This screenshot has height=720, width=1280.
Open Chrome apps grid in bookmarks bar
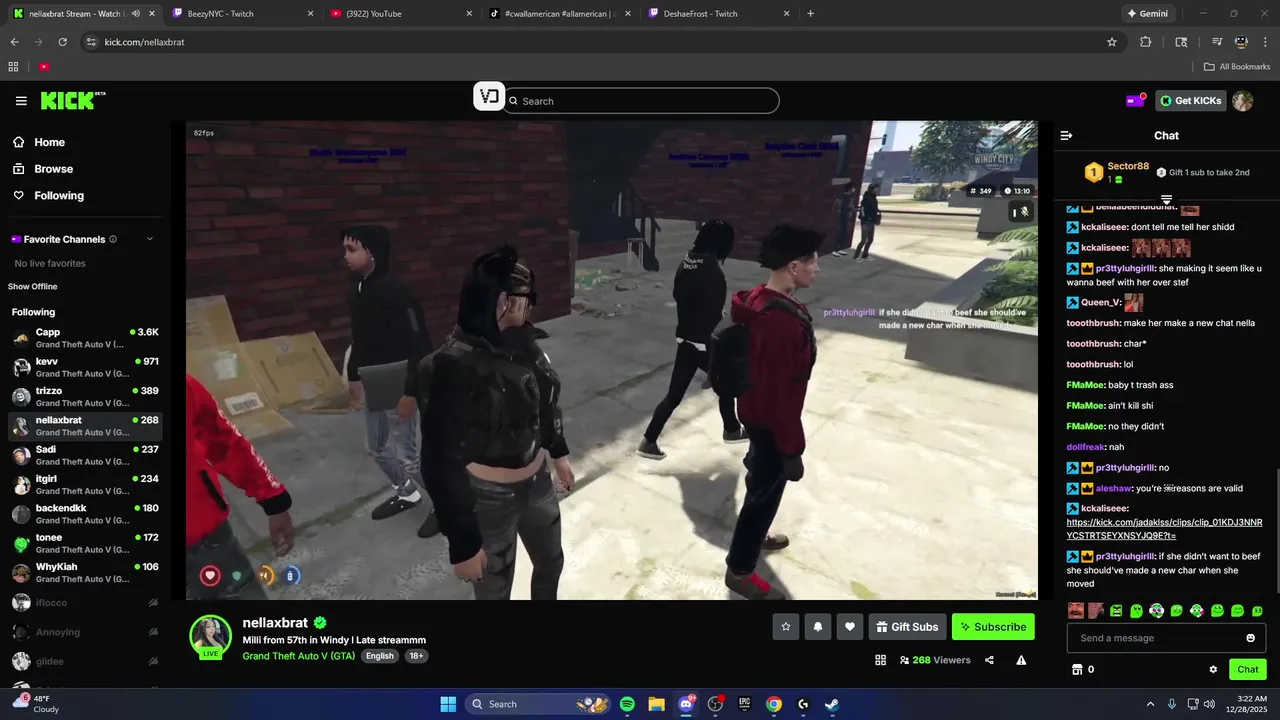click(x=13, y=66)
